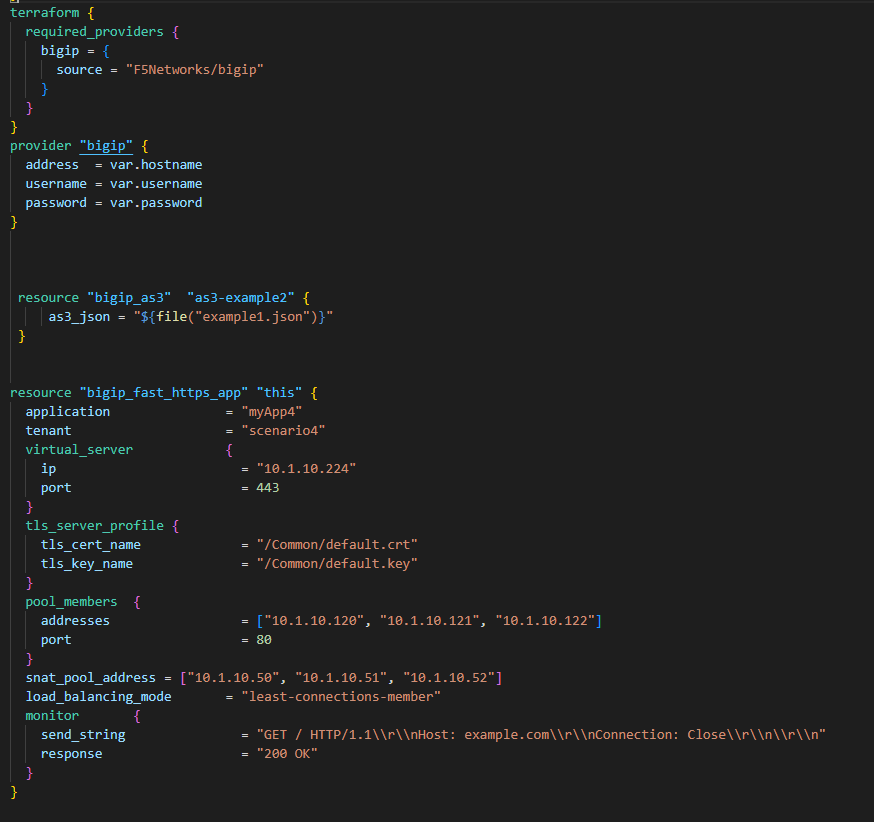874x822 pixels.
Task: Select 'required_providers' block name
Action: tap(95, 32)
